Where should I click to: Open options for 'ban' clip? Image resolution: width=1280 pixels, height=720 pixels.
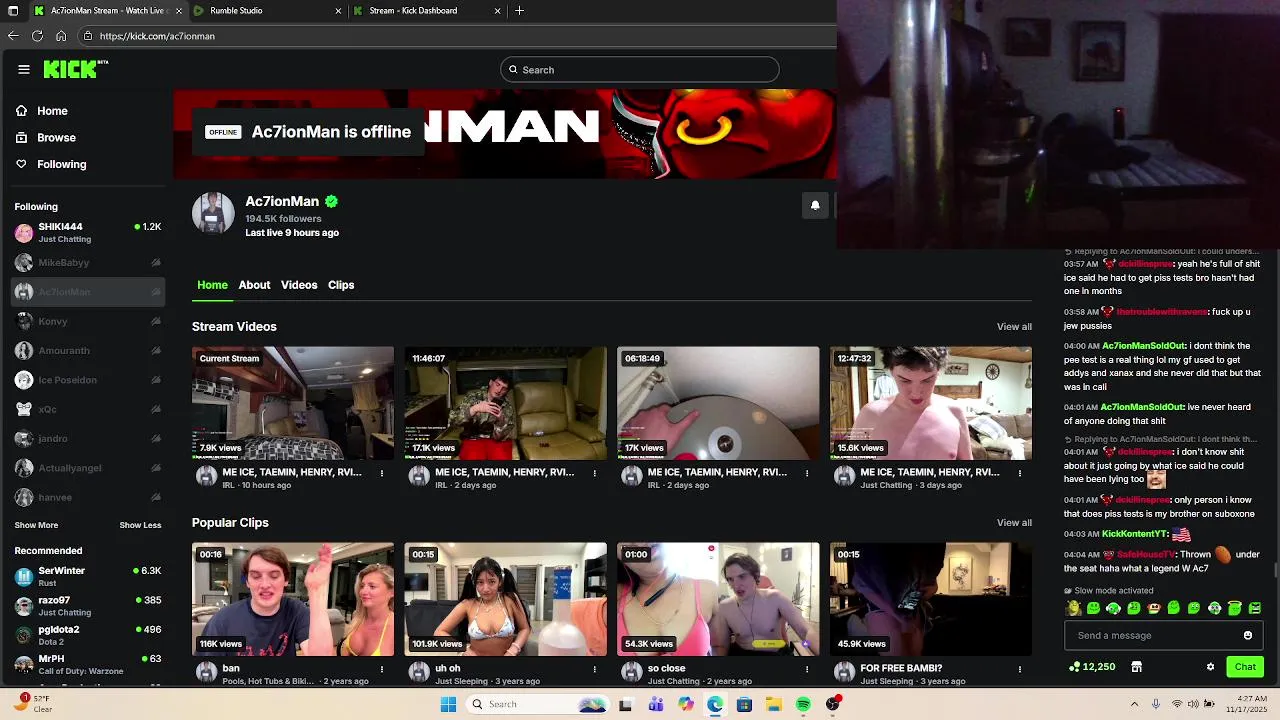[x=382, y=669]
